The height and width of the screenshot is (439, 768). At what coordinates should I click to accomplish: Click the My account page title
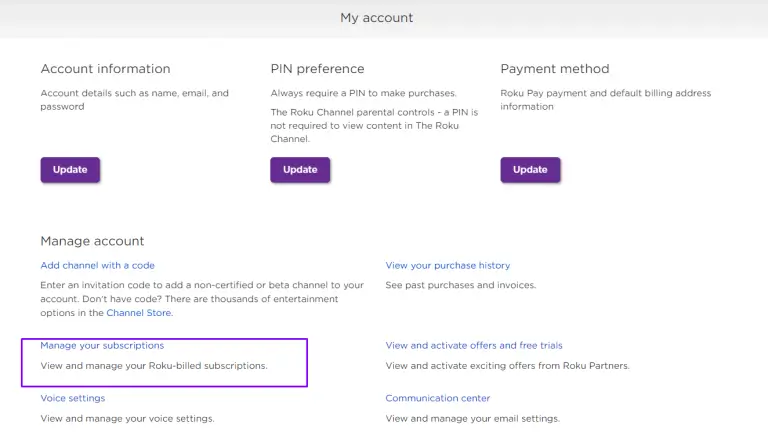[x=376, y=18]
